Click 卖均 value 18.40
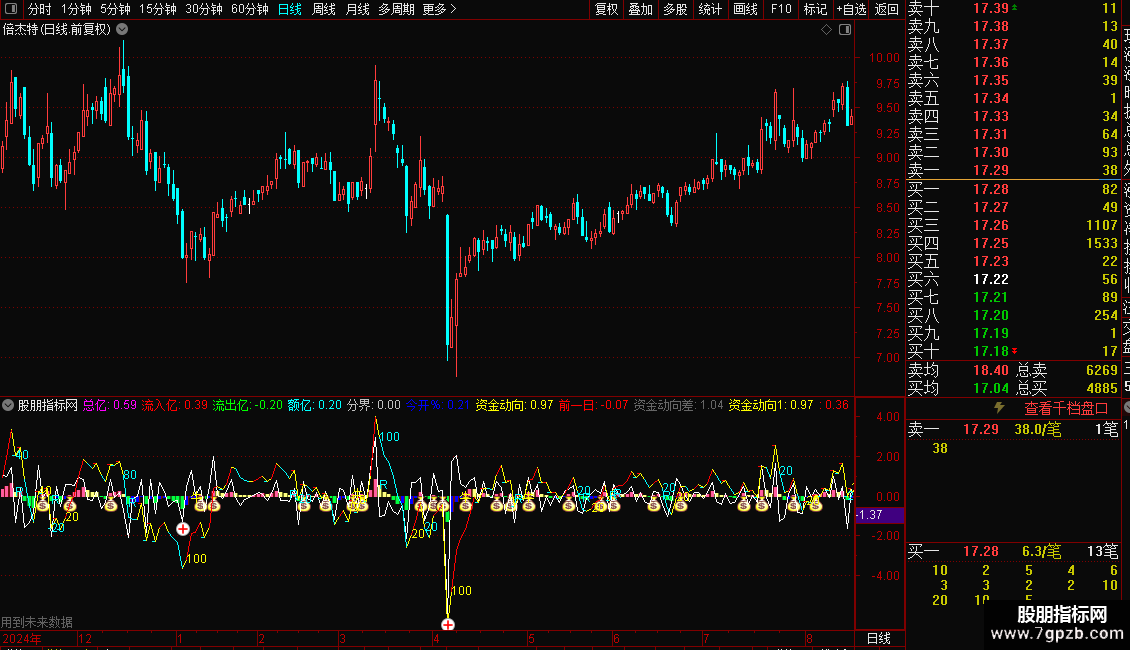 (990, 370)
